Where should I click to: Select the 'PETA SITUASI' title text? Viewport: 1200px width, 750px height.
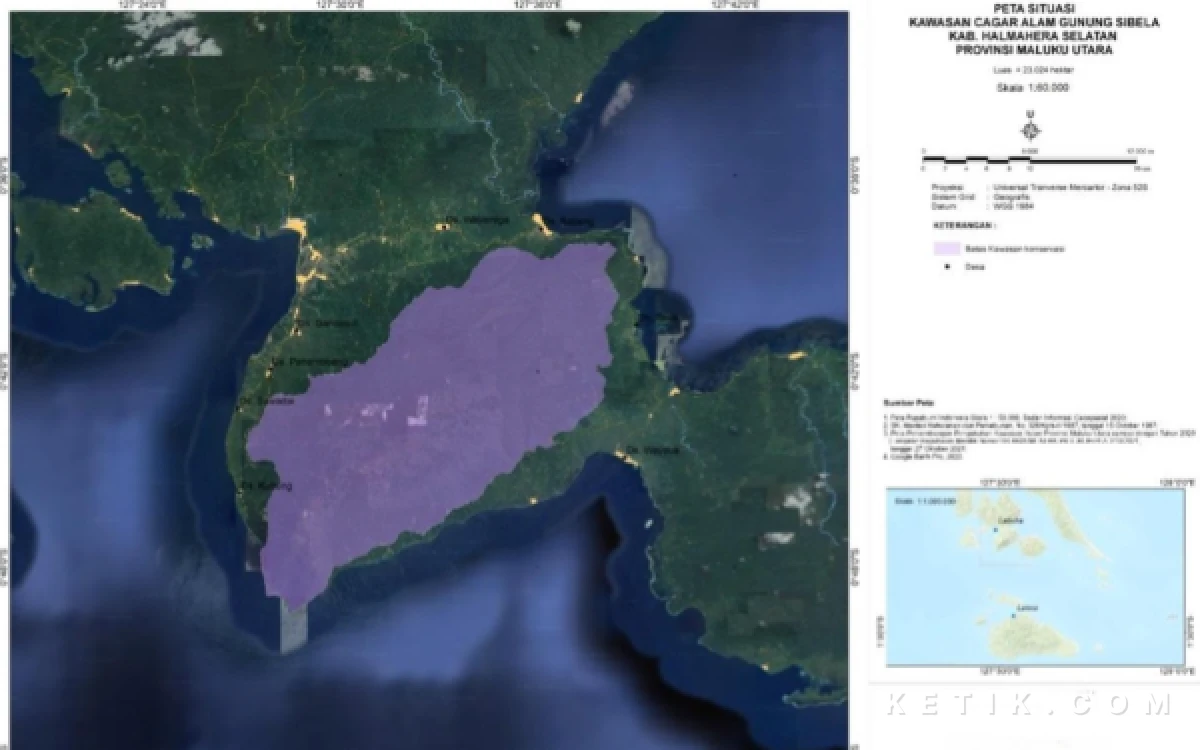coord(1035,7)
